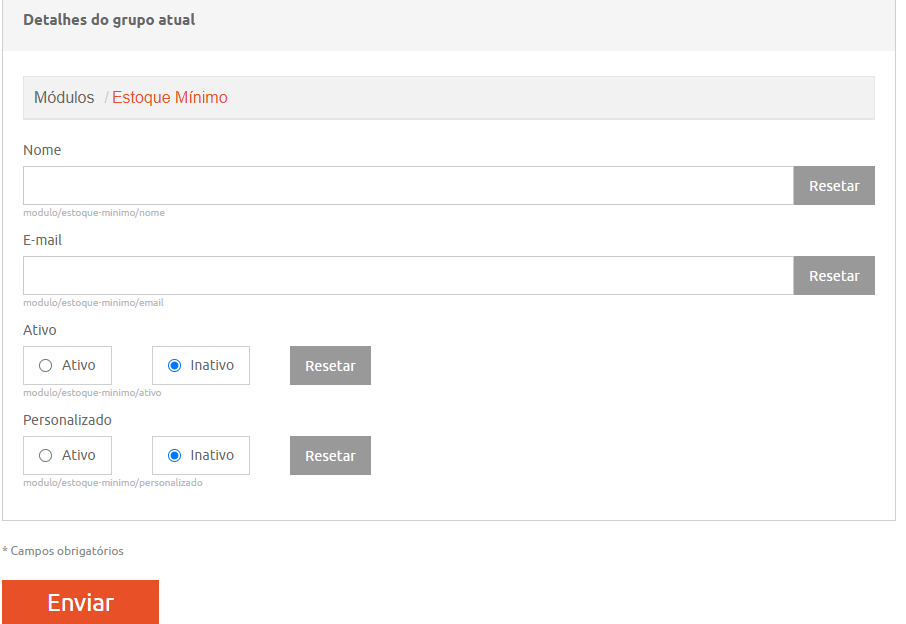Screen dimensions: 906x624
Task: Open Módulos breadcrumb link
Action: (x=64, y=97)
